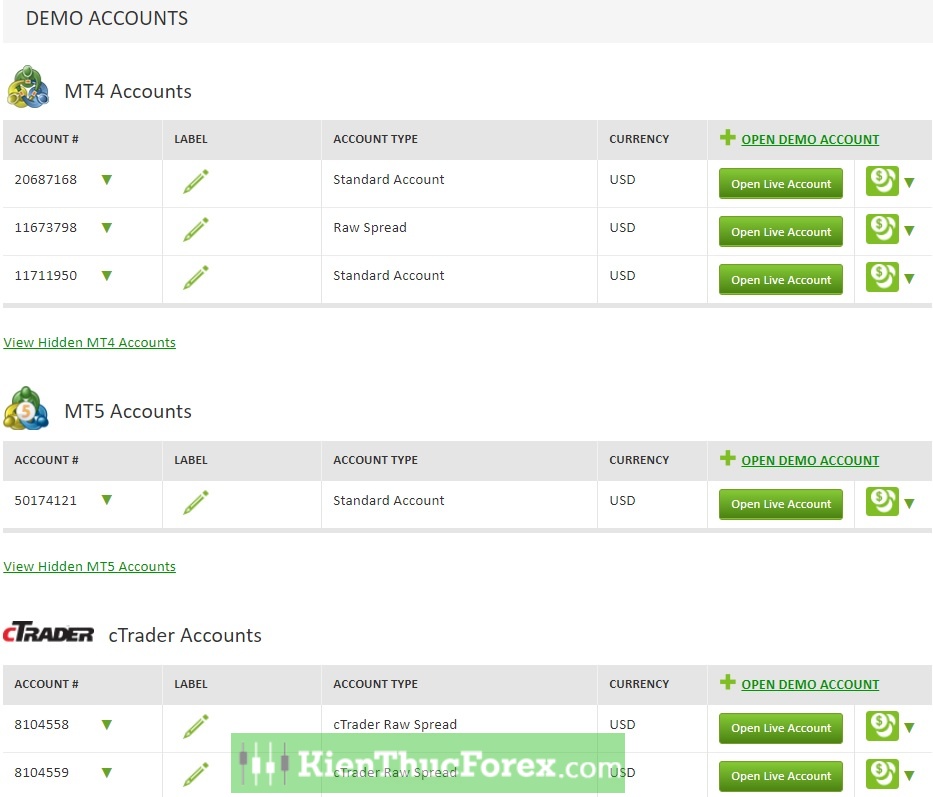Screen dimensions: 933x797
Task: Click funds coin icon for account 11711950
Action: (x=882, y=277)
